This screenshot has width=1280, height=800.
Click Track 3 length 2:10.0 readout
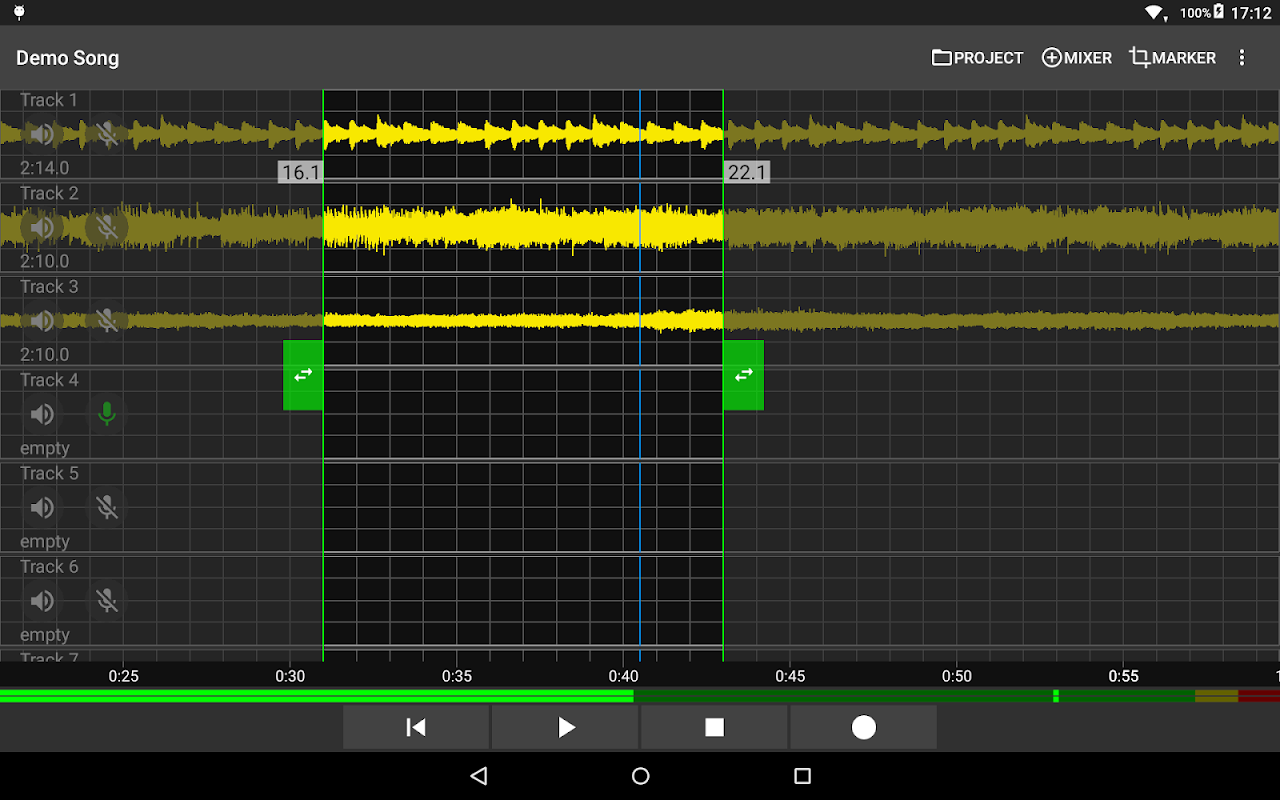[x=45, y=354]
